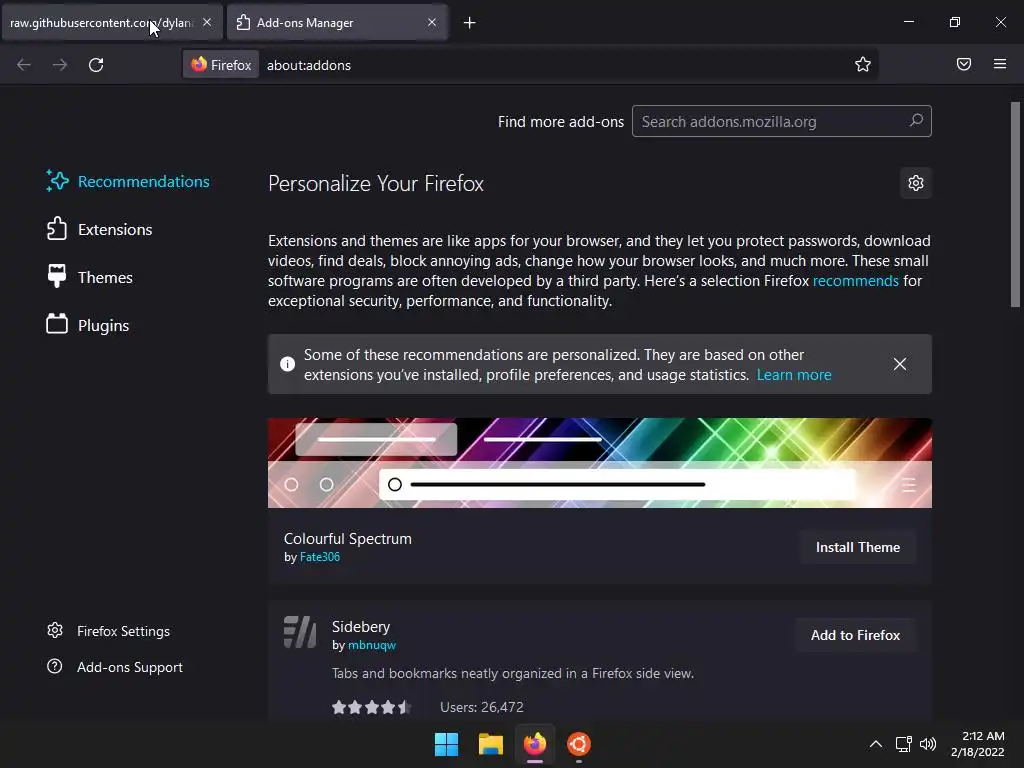Click the page vertical scrollbar
Viewport: 1024px width, 768px height.
(x=1015, y=204)
